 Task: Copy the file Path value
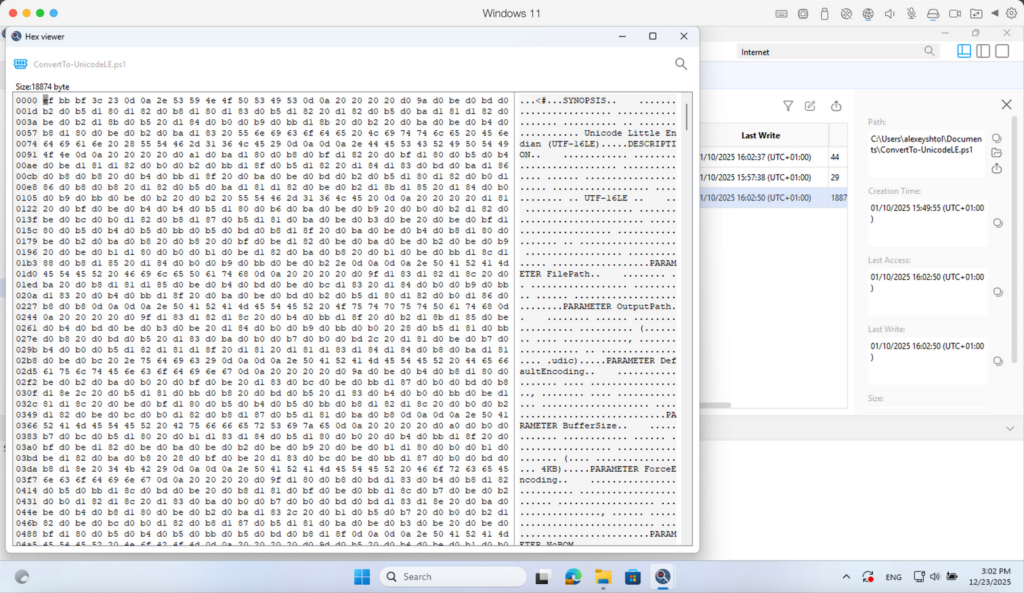coord(996,138)
